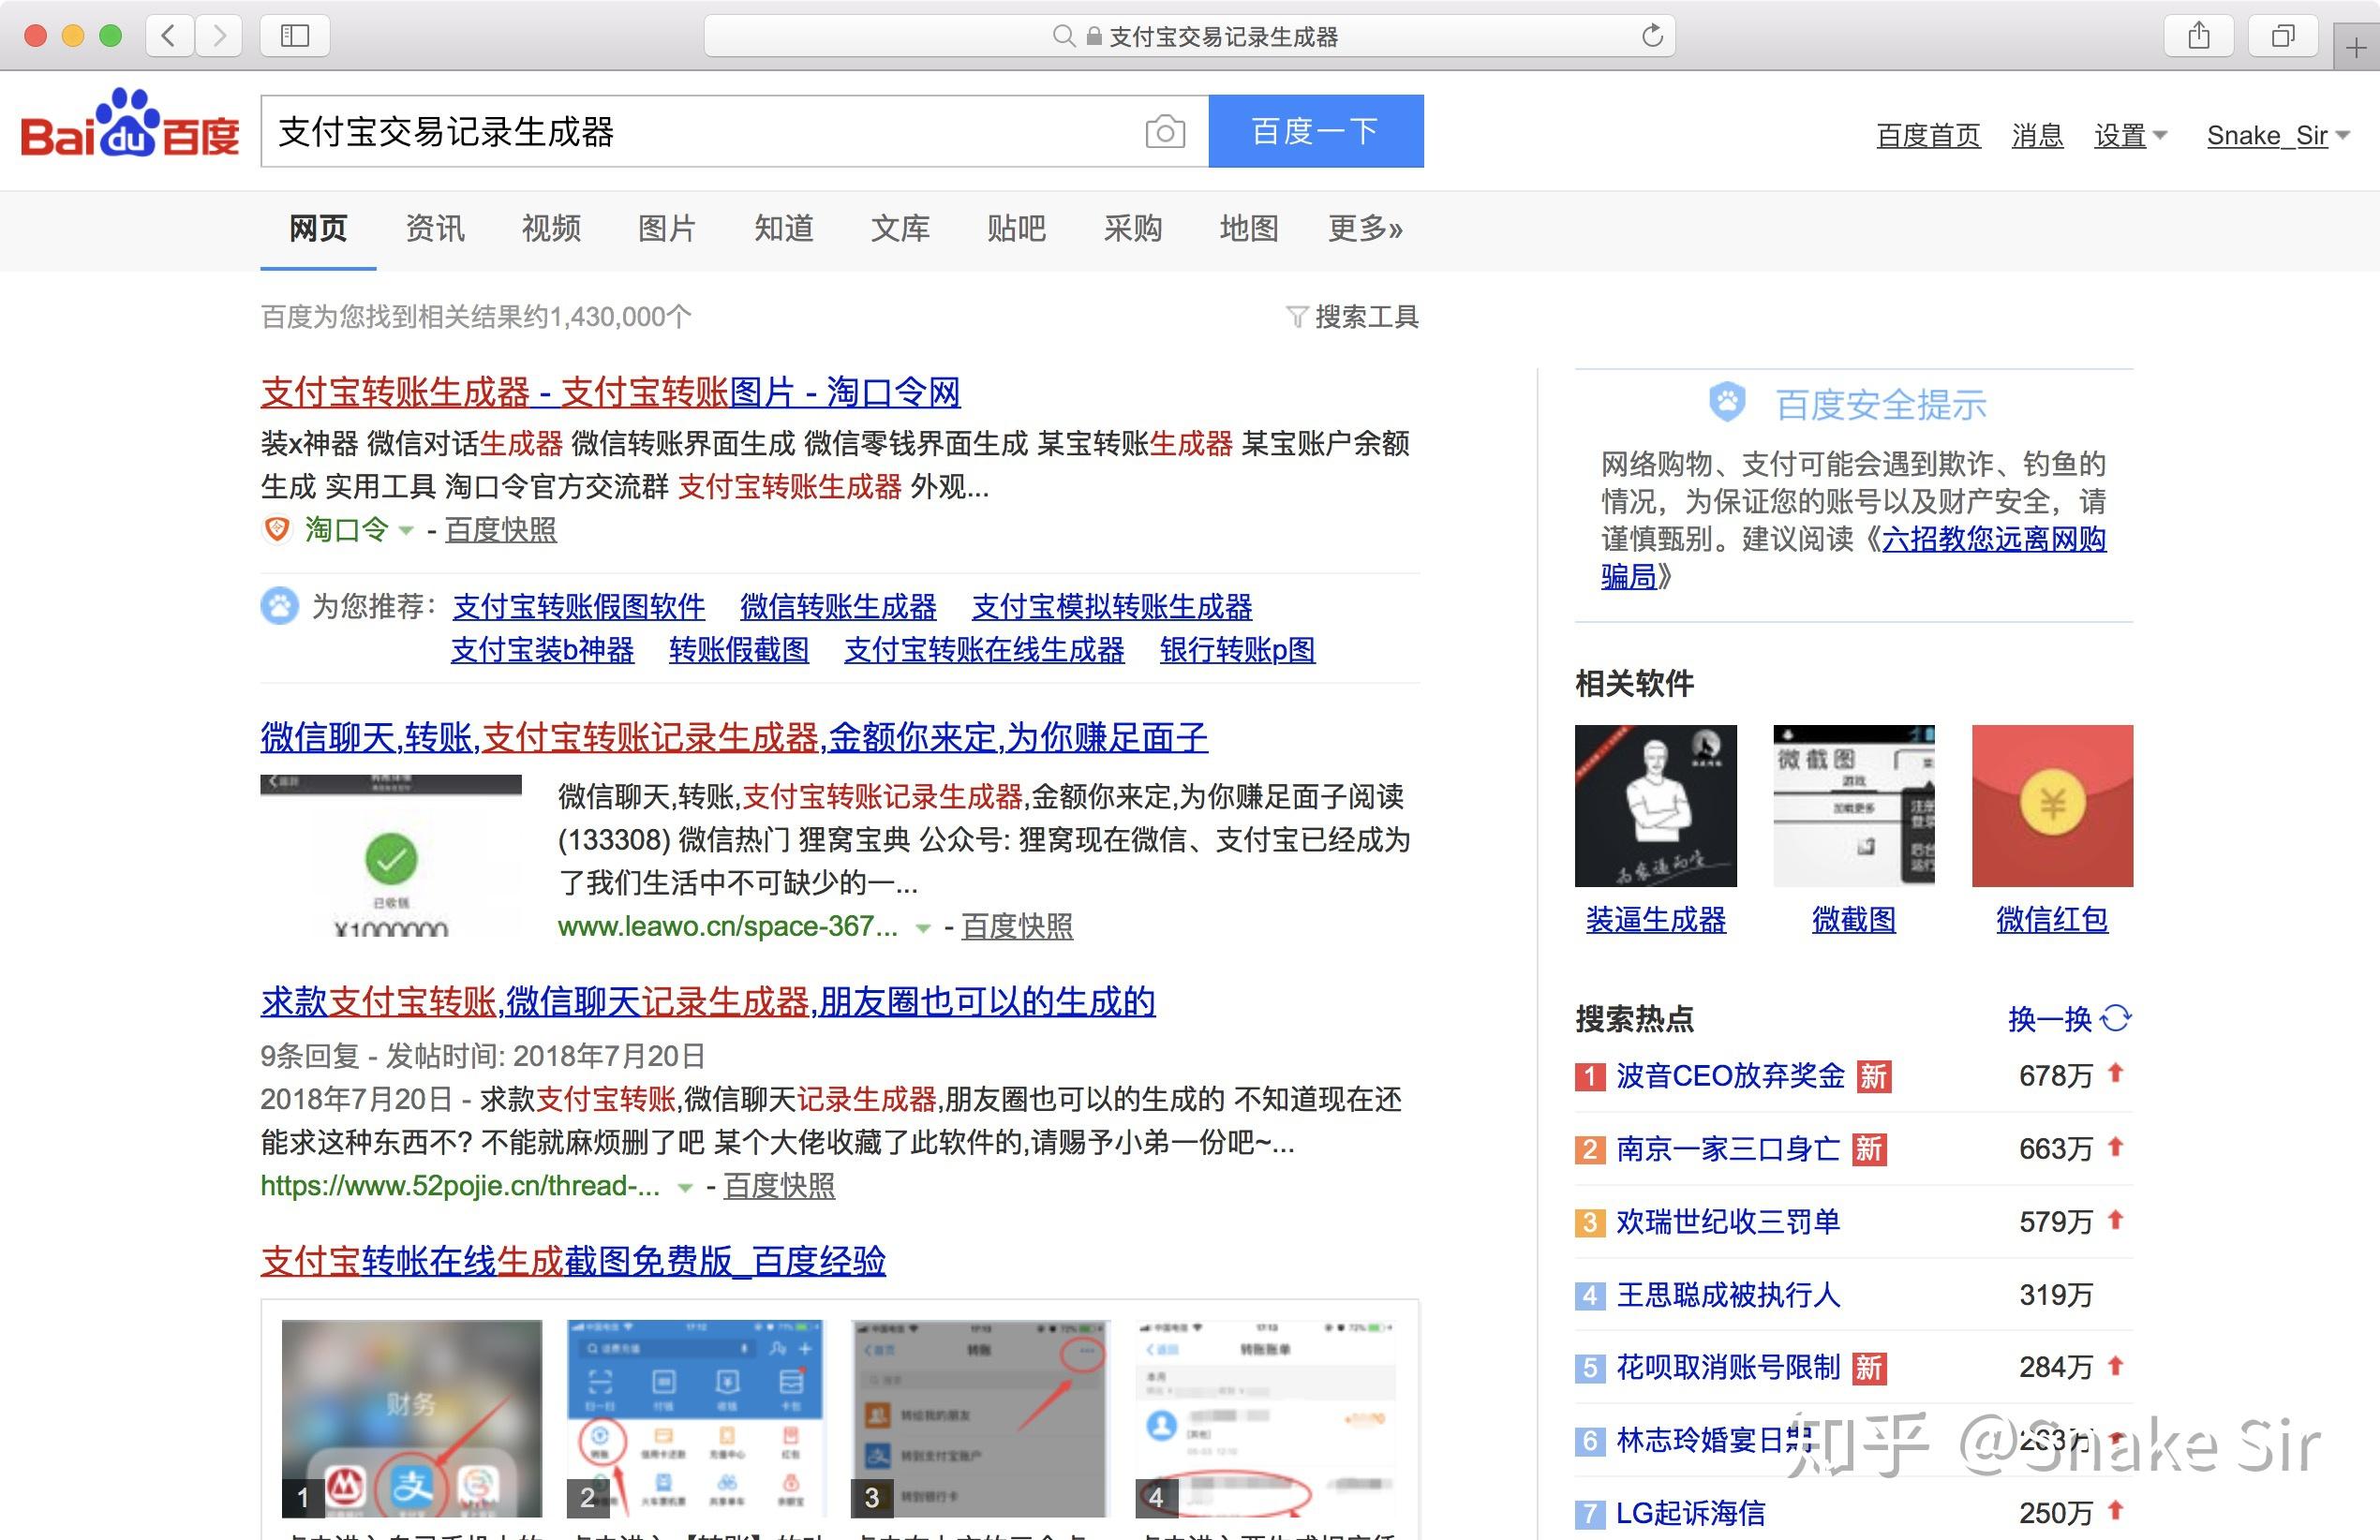The width and height of the screenshot is (2380, 1540).
Task: Open the 采购 tab
Action: click(x=1133, y=228)
